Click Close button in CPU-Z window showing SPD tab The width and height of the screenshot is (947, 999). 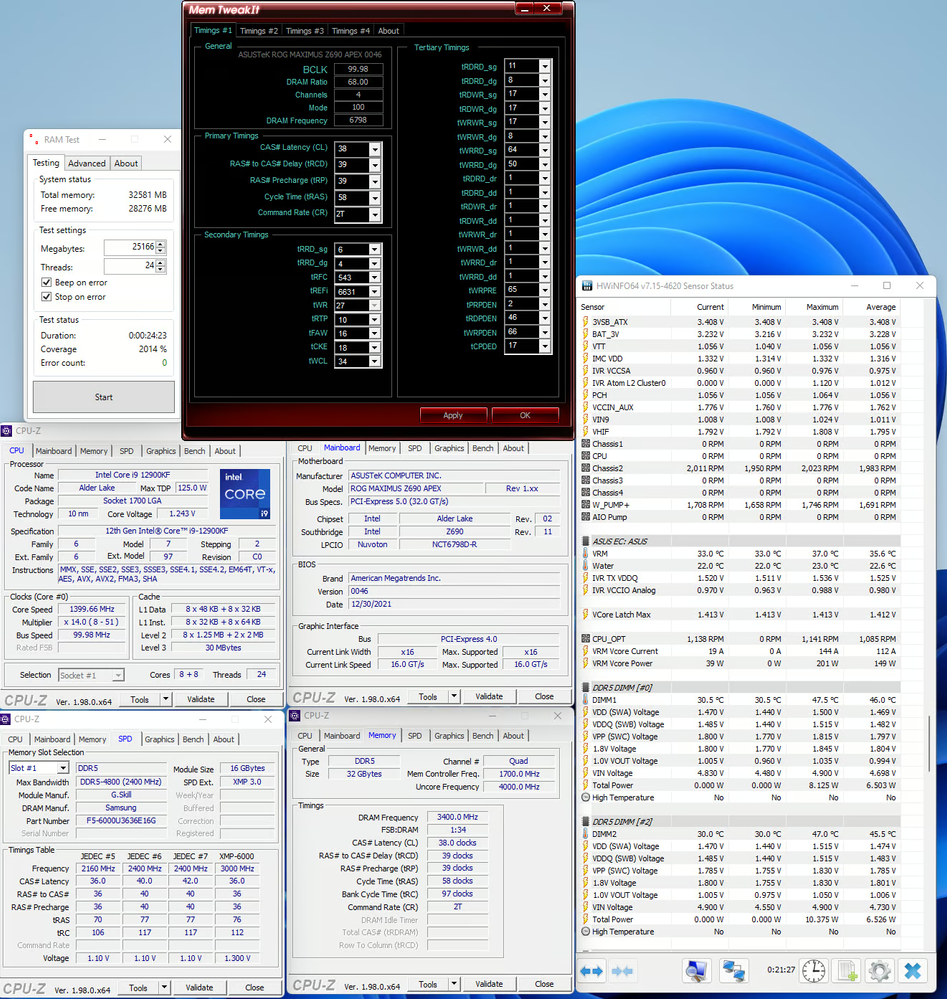coord(254,988)
